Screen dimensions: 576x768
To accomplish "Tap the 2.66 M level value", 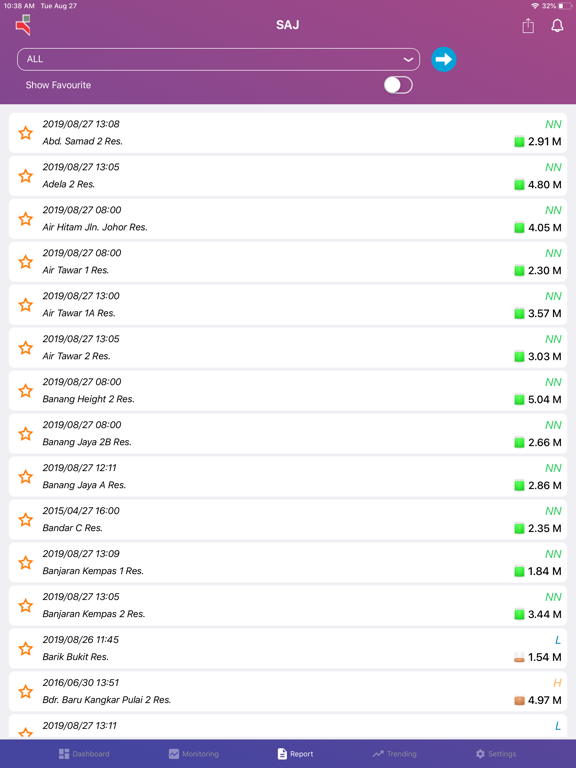I will click(x=545, y=443).
